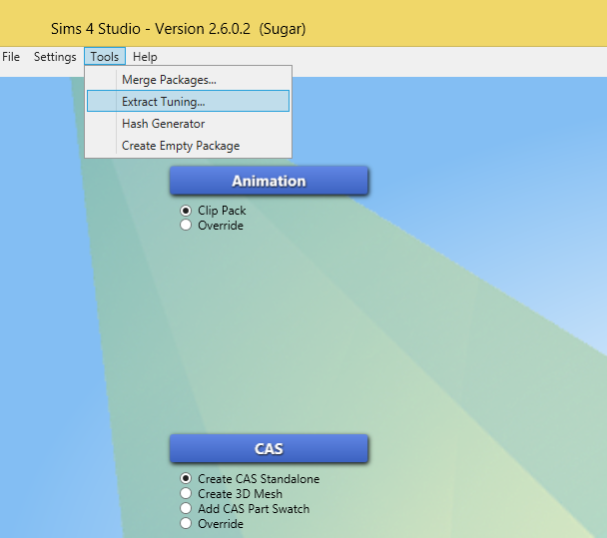The width and height of the screenshot is (607, 538).
Task: Open the Help menu
Action: [145, 57]
